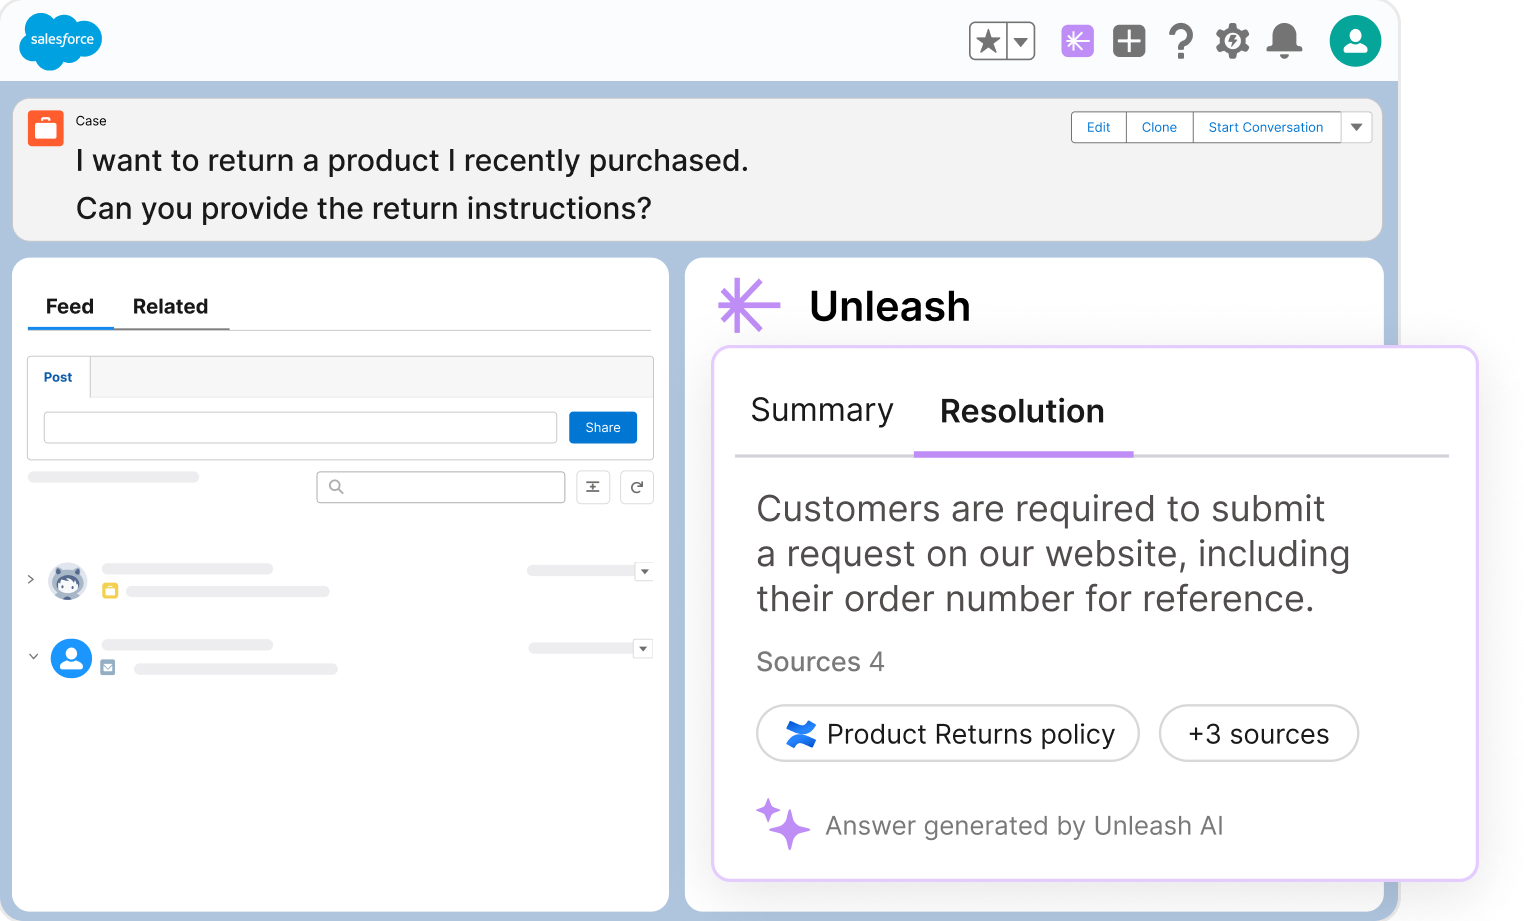Click the Astro bot avatar
The image size is (1524, 921).
coord(68,581)
